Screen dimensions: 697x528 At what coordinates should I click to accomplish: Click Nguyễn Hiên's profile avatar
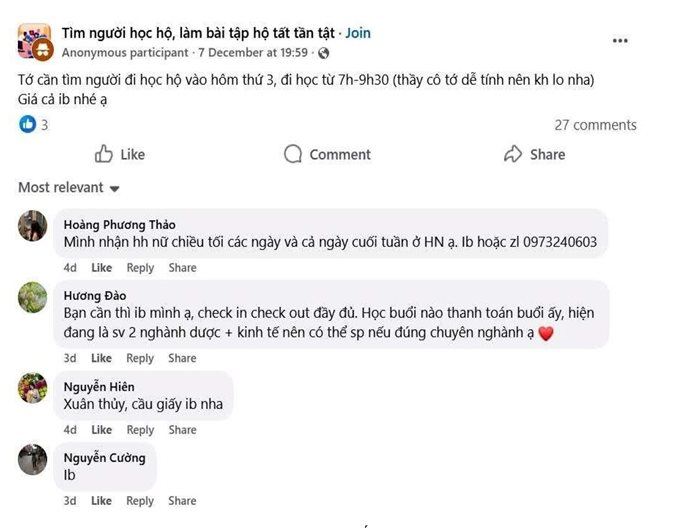click(x=33, y=388)
